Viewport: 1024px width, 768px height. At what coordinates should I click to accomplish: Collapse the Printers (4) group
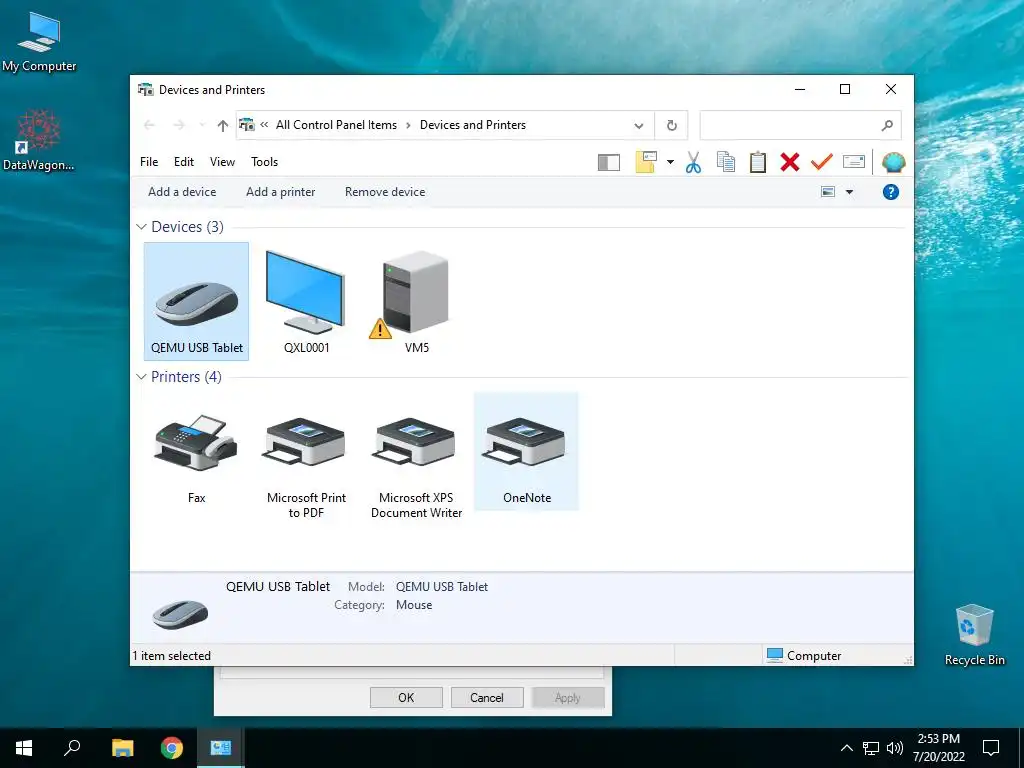[x=141, y=377]
